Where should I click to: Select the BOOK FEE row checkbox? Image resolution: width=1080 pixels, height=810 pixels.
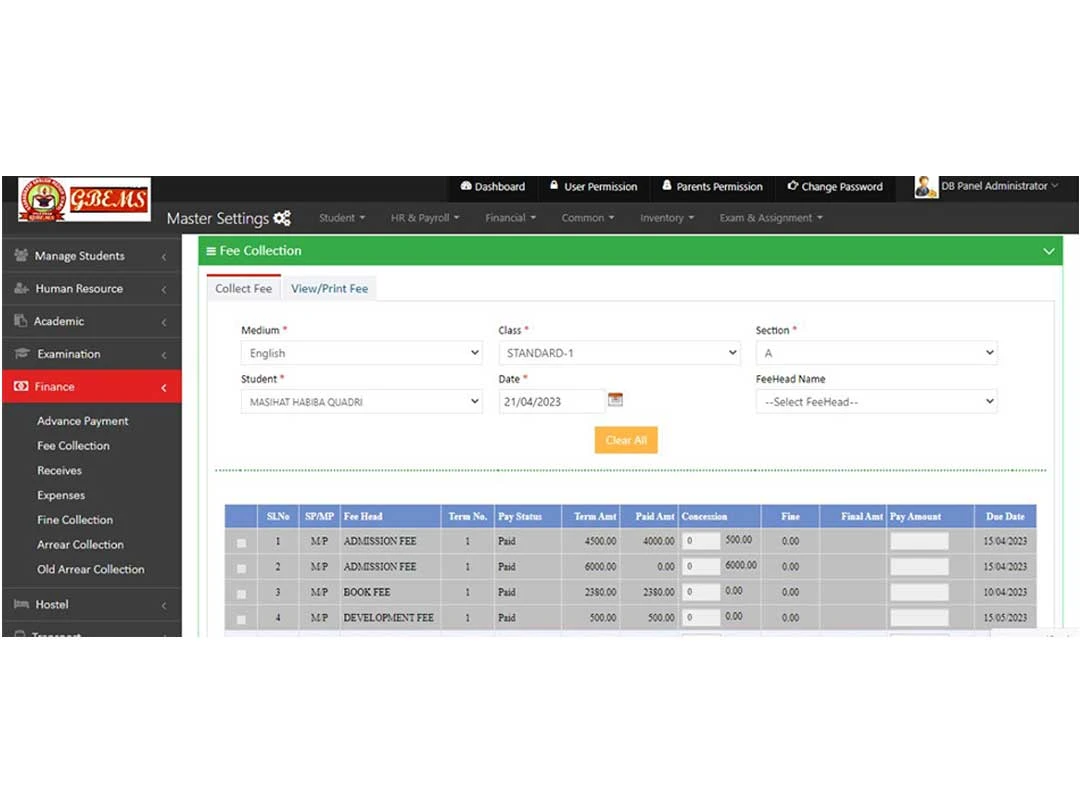click(240, 592)
